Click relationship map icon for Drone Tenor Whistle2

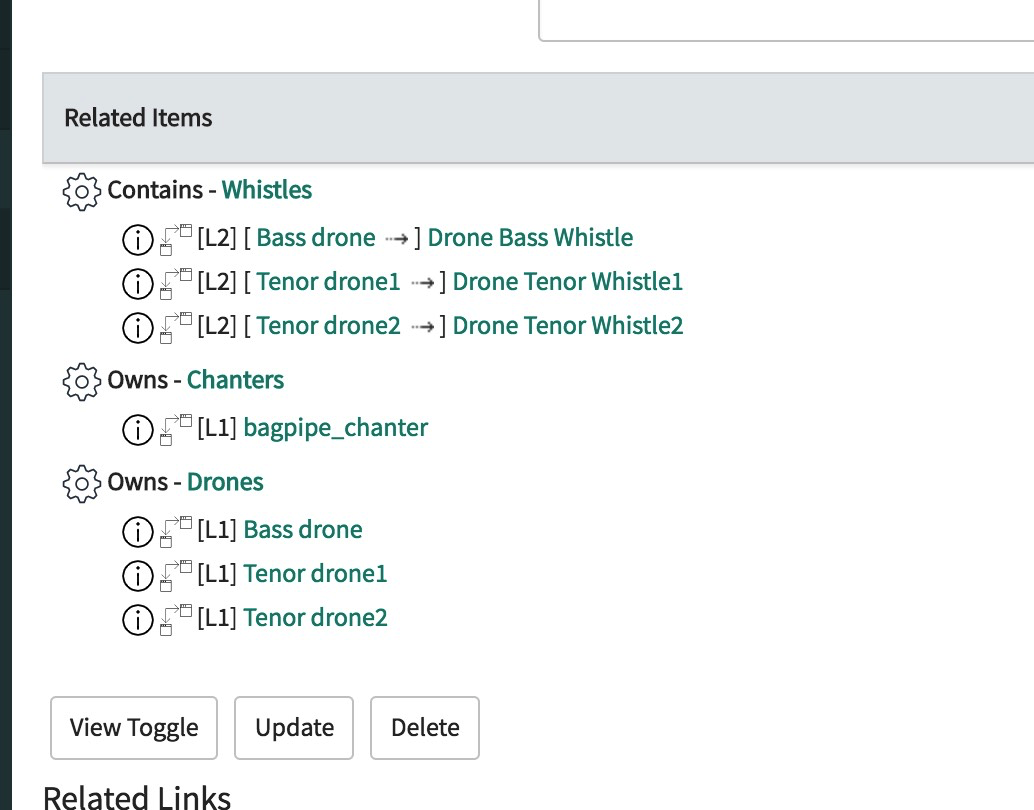(176, 327)
